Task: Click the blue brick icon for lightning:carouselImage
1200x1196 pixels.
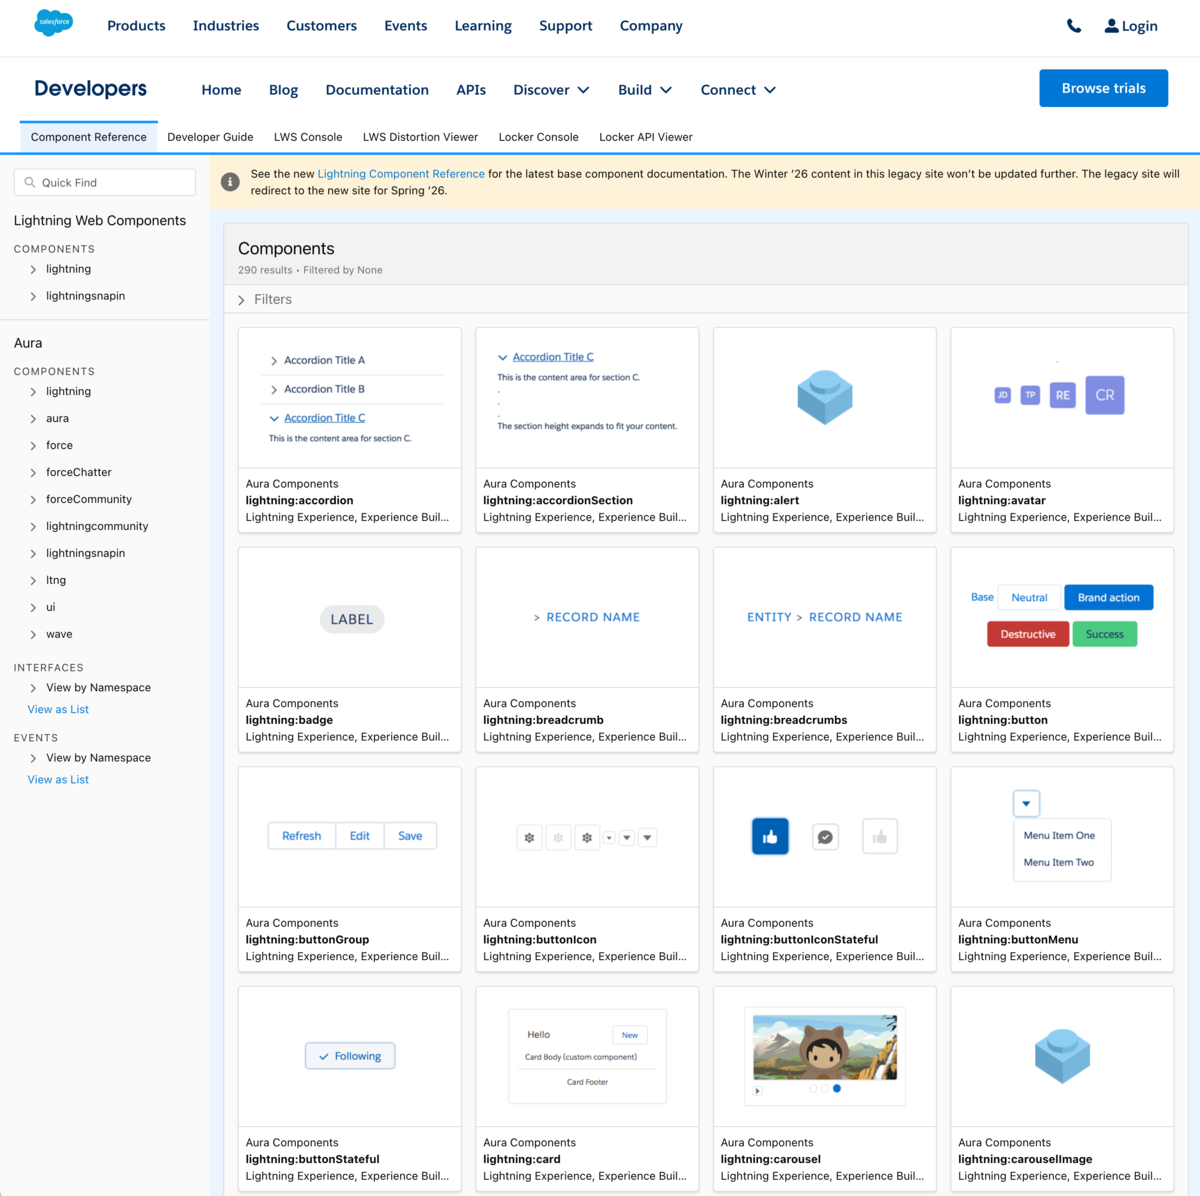Action: coord(1062,1056)
